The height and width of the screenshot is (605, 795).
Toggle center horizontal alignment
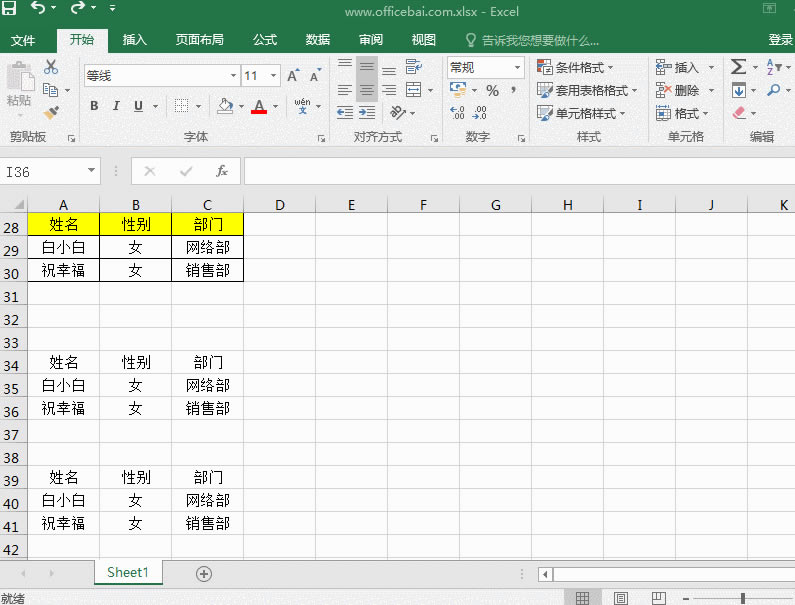click(x=367, y=90)
